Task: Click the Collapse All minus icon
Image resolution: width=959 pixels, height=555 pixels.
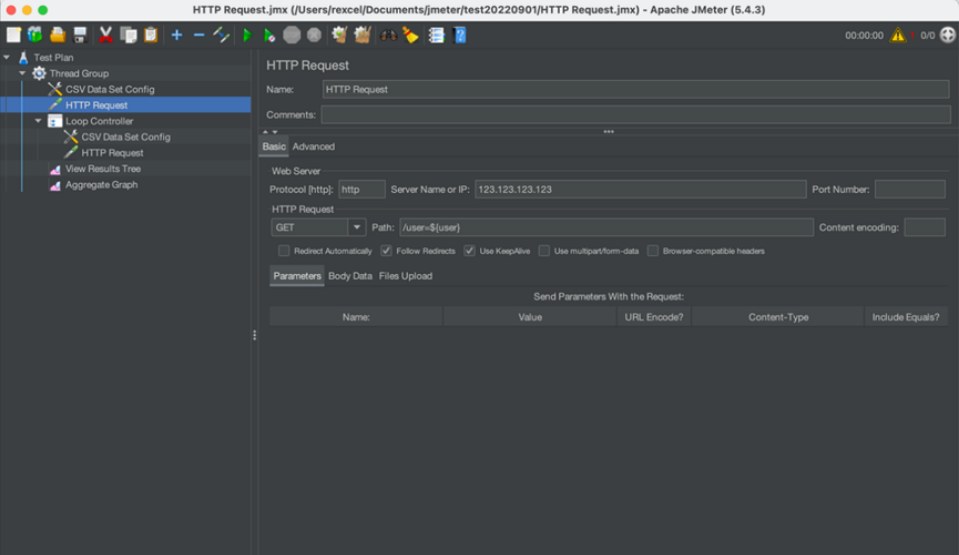Action: click(x=199, y=35)
